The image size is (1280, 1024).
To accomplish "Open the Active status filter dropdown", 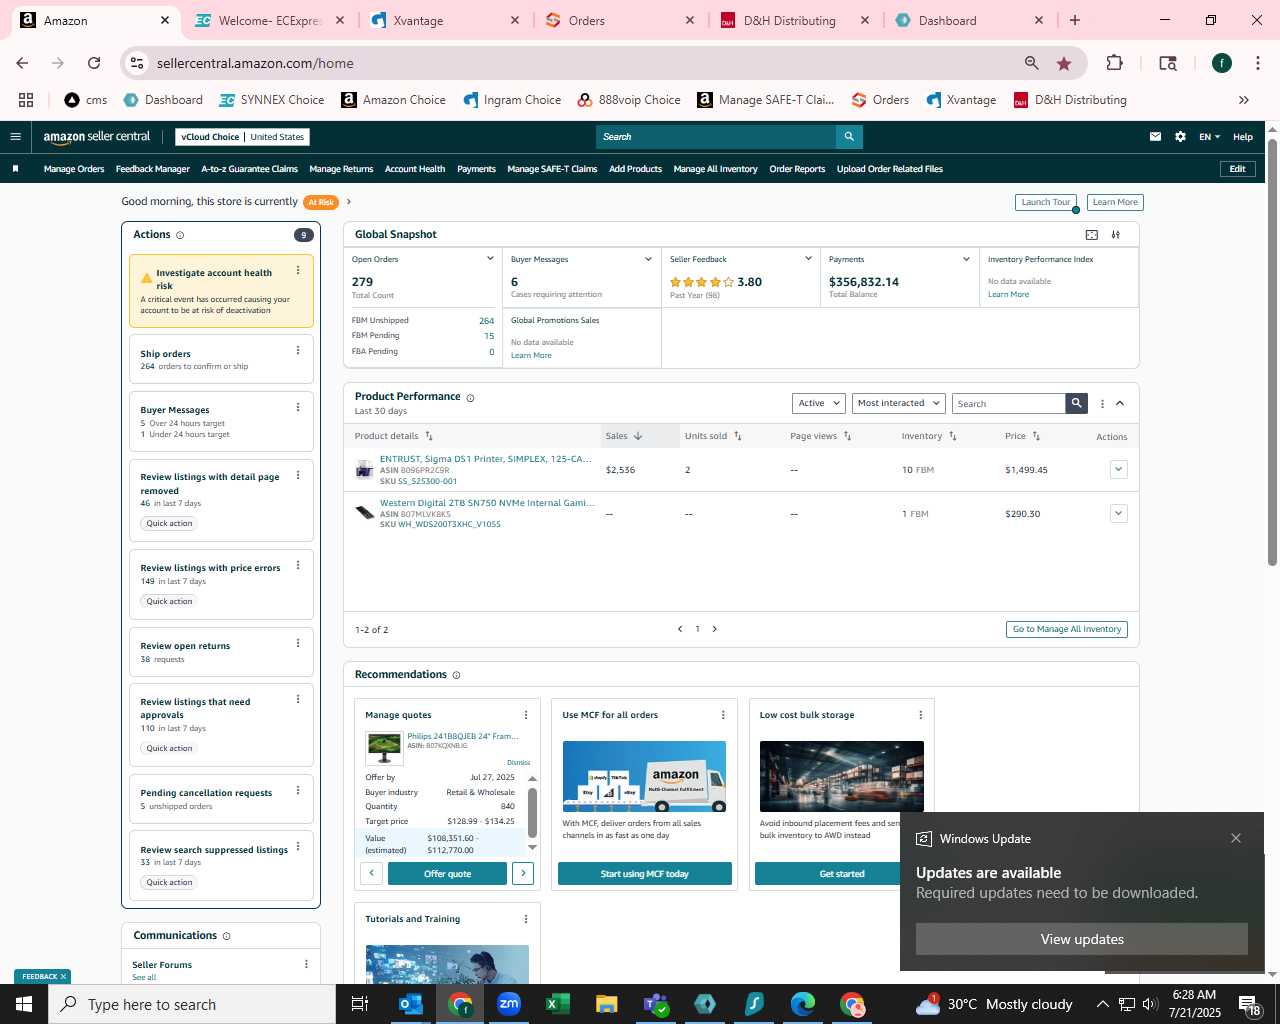I will 819,403.
